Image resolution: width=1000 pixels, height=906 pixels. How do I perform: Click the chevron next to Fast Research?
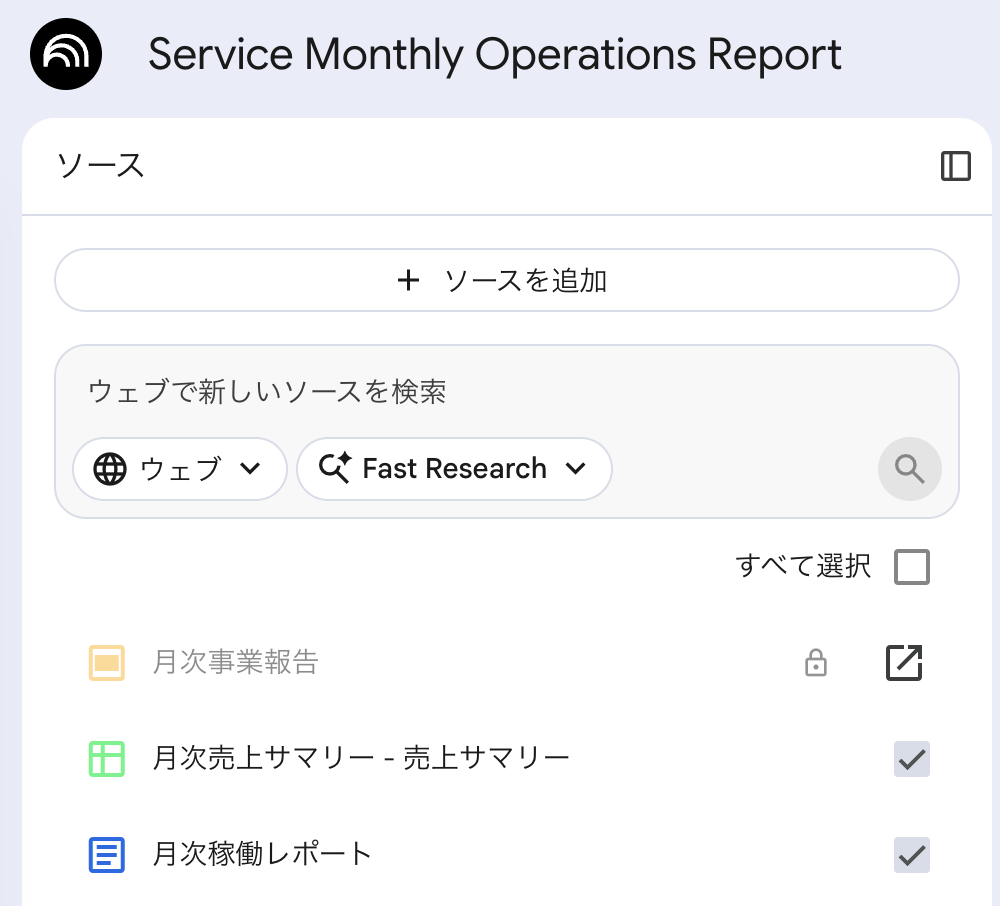click(575, 469)
